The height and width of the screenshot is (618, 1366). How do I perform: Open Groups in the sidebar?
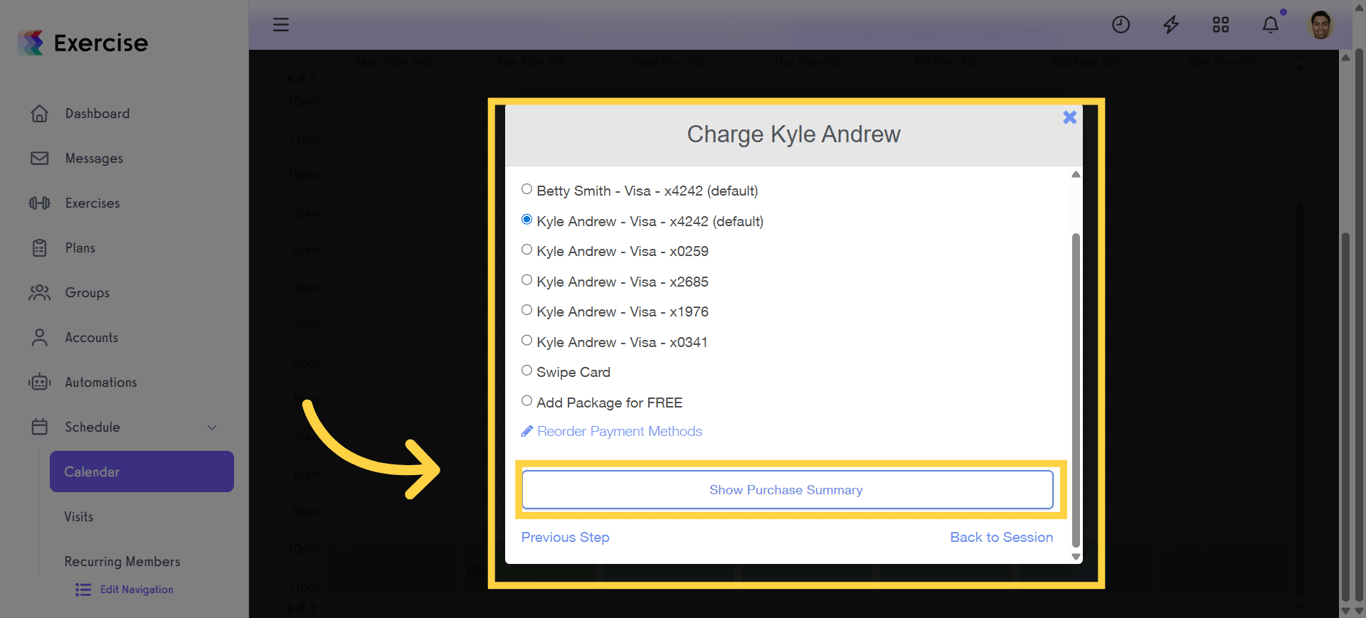(x=87, y=293)
